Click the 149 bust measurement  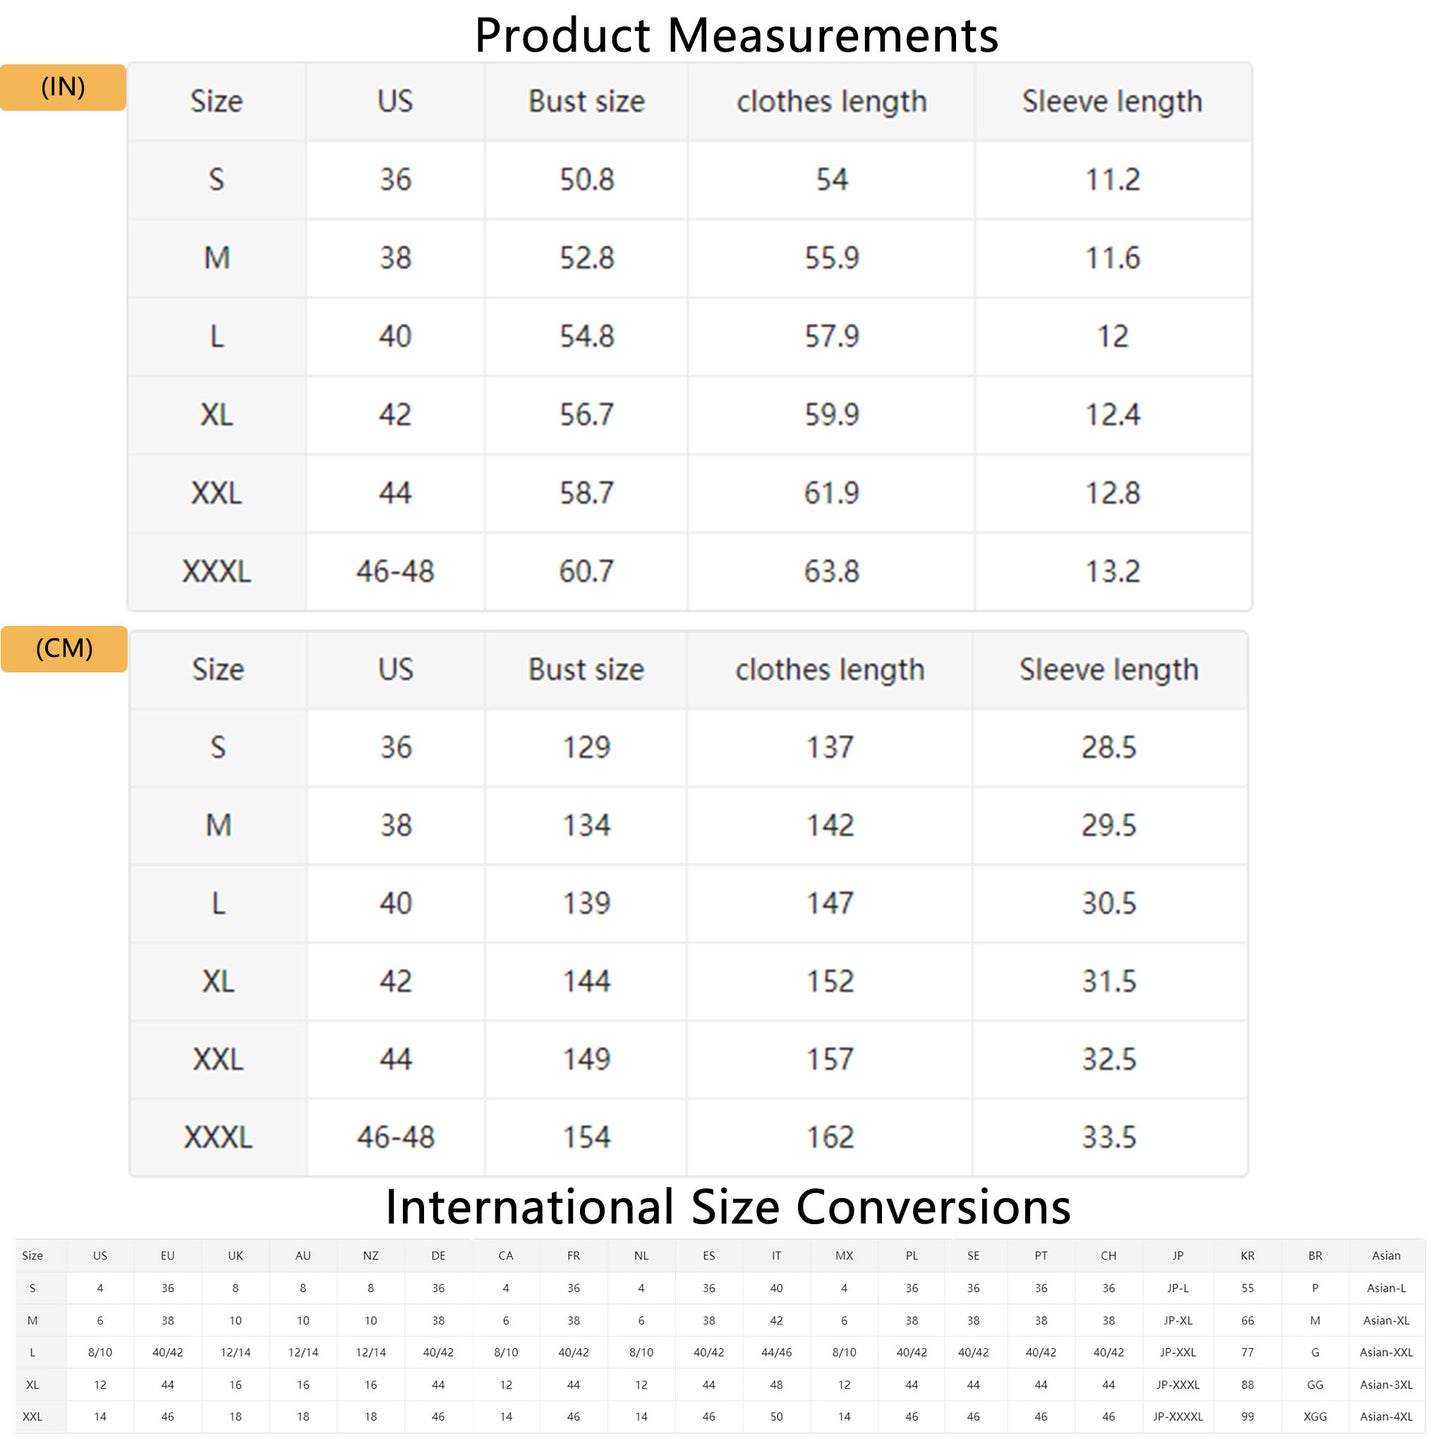tap(586, 1060)
